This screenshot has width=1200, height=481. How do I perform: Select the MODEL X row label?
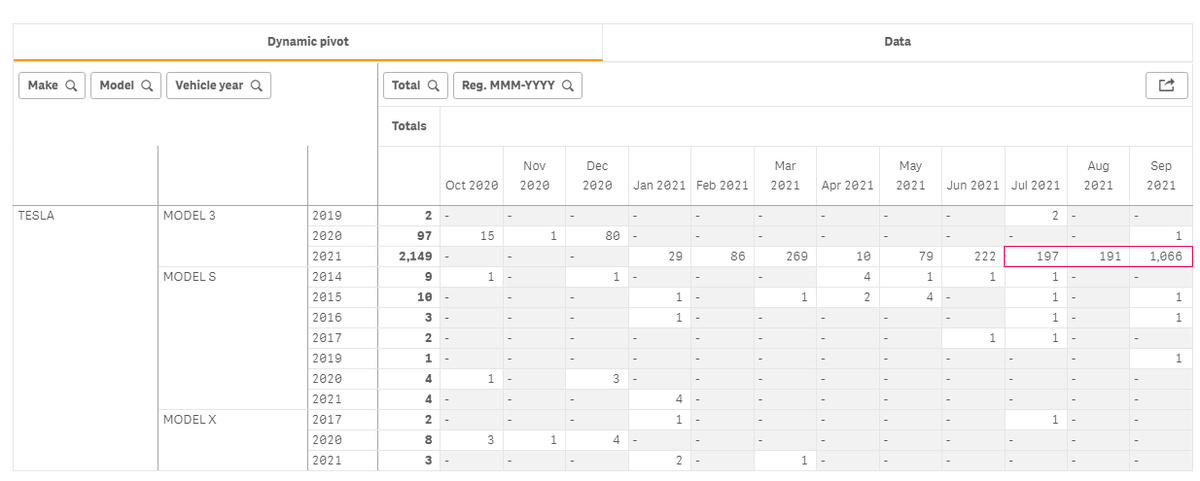tap(190, 420)
